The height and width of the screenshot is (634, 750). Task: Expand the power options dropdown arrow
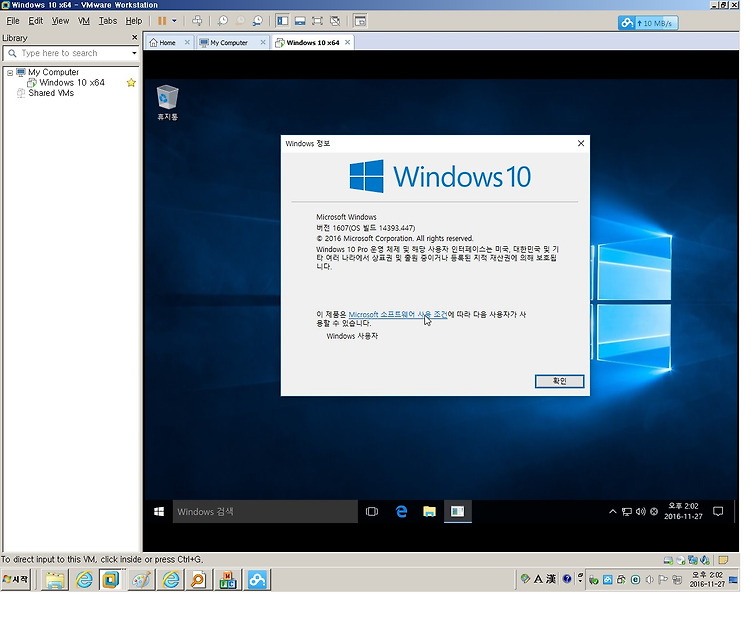[x=174, y=21]
